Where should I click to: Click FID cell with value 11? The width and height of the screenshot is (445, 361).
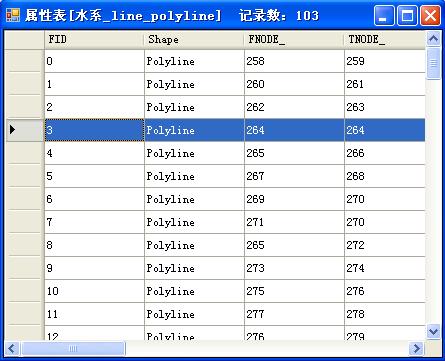(94, 314)
